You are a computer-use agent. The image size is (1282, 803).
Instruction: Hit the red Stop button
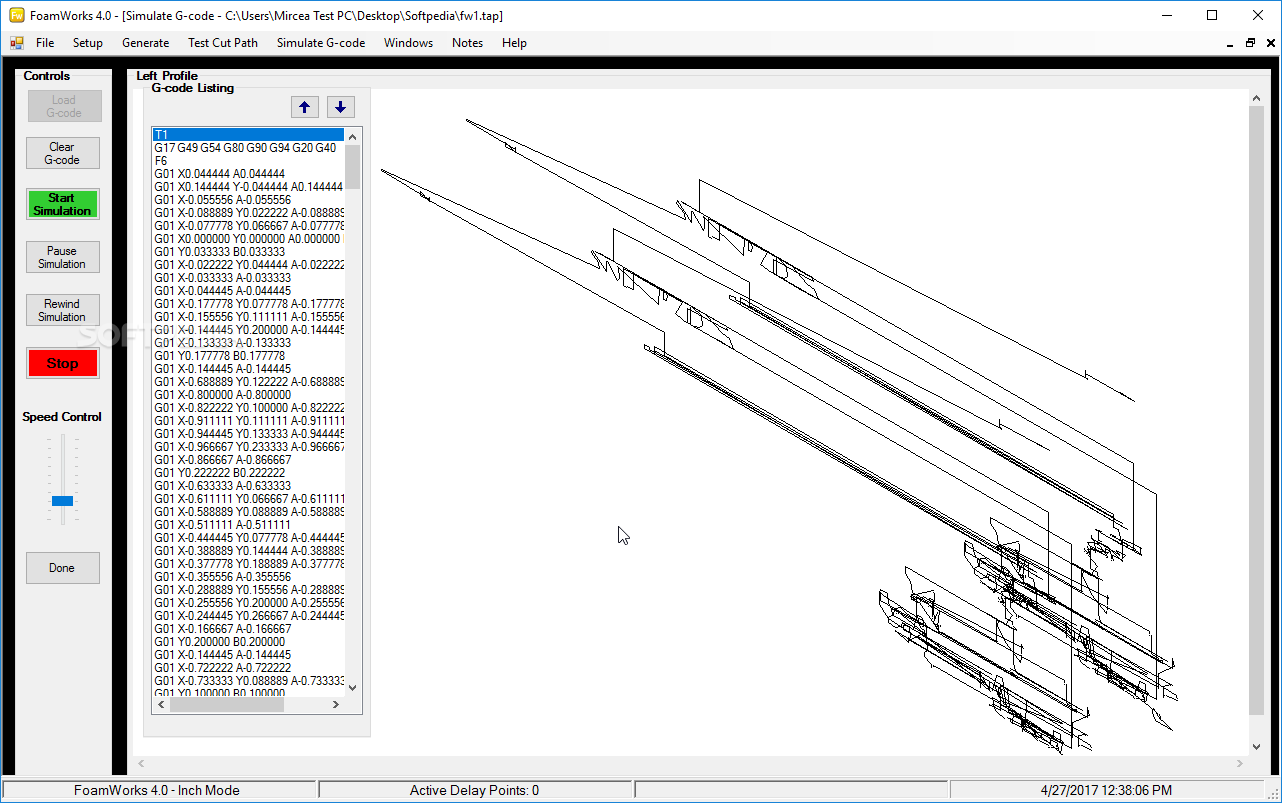click(x=62, y=363)
